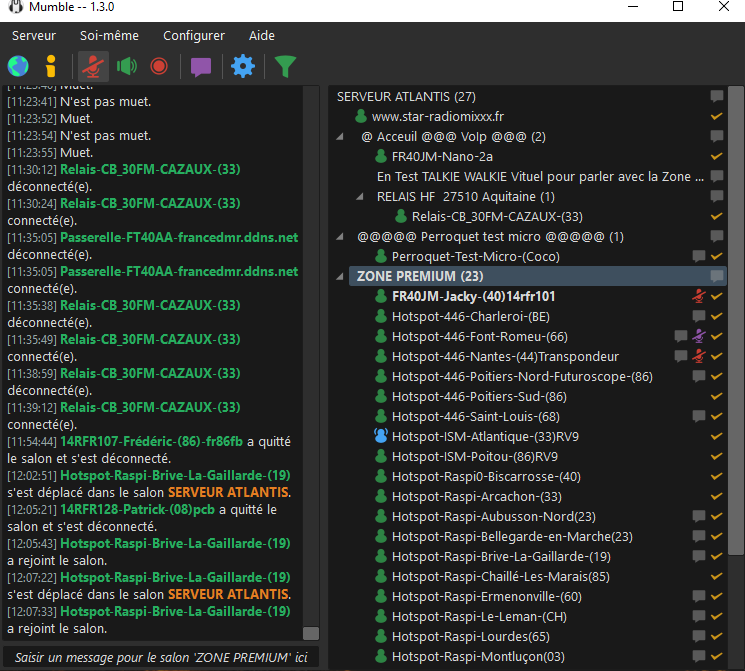Viewport: 745px width, 671px height.
Task: Select user Relais-CB_30FM-CAZAUX-(33) in tree
Action: coord(497,217)
